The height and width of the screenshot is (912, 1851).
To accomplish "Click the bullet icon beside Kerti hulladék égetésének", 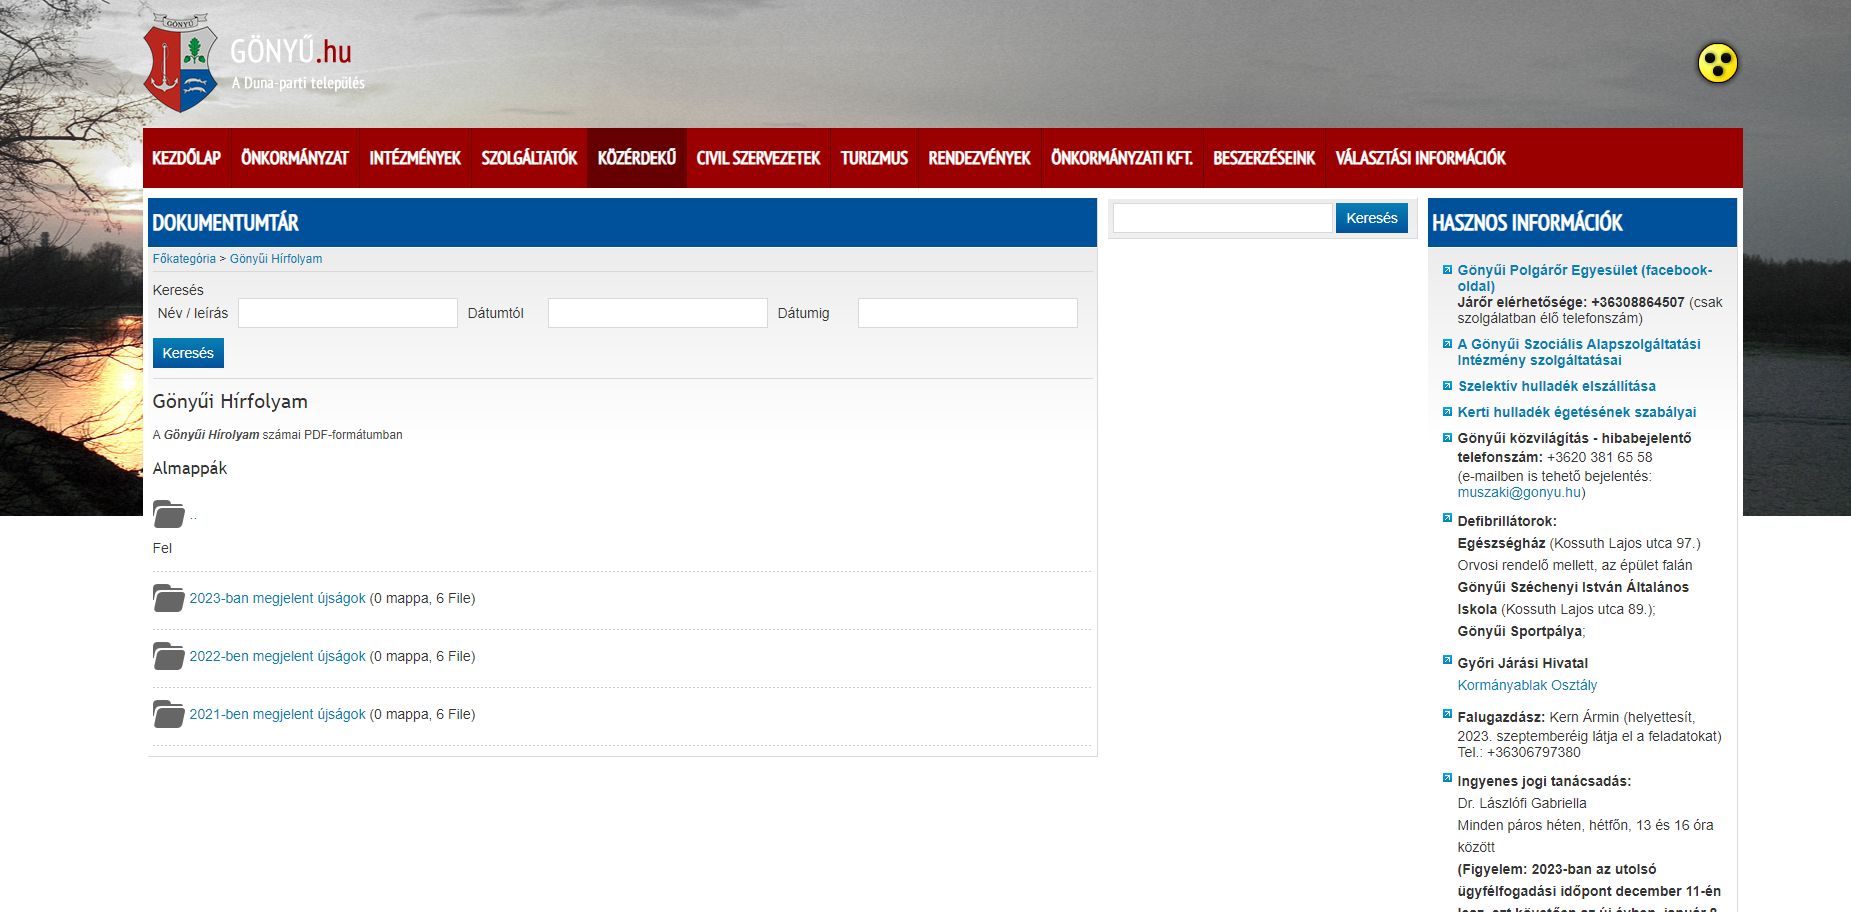I will [1447, 412].
